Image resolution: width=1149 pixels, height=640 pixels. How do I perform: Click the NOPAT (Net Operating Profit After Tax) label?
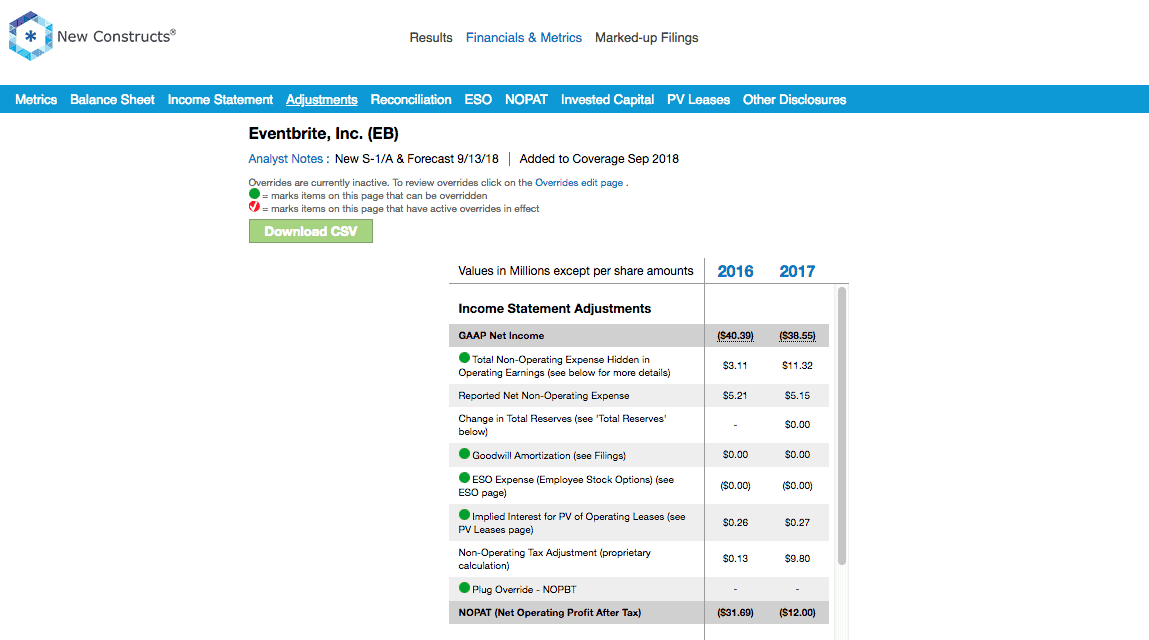(x=550, y=613)
